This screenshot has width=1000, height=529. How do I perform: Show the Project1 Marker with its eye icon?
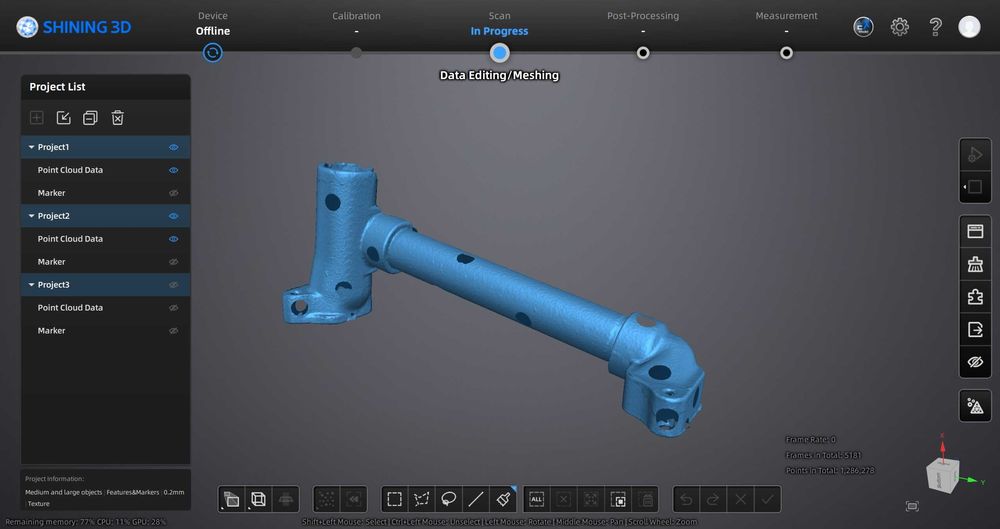click(x=173, y=193)
